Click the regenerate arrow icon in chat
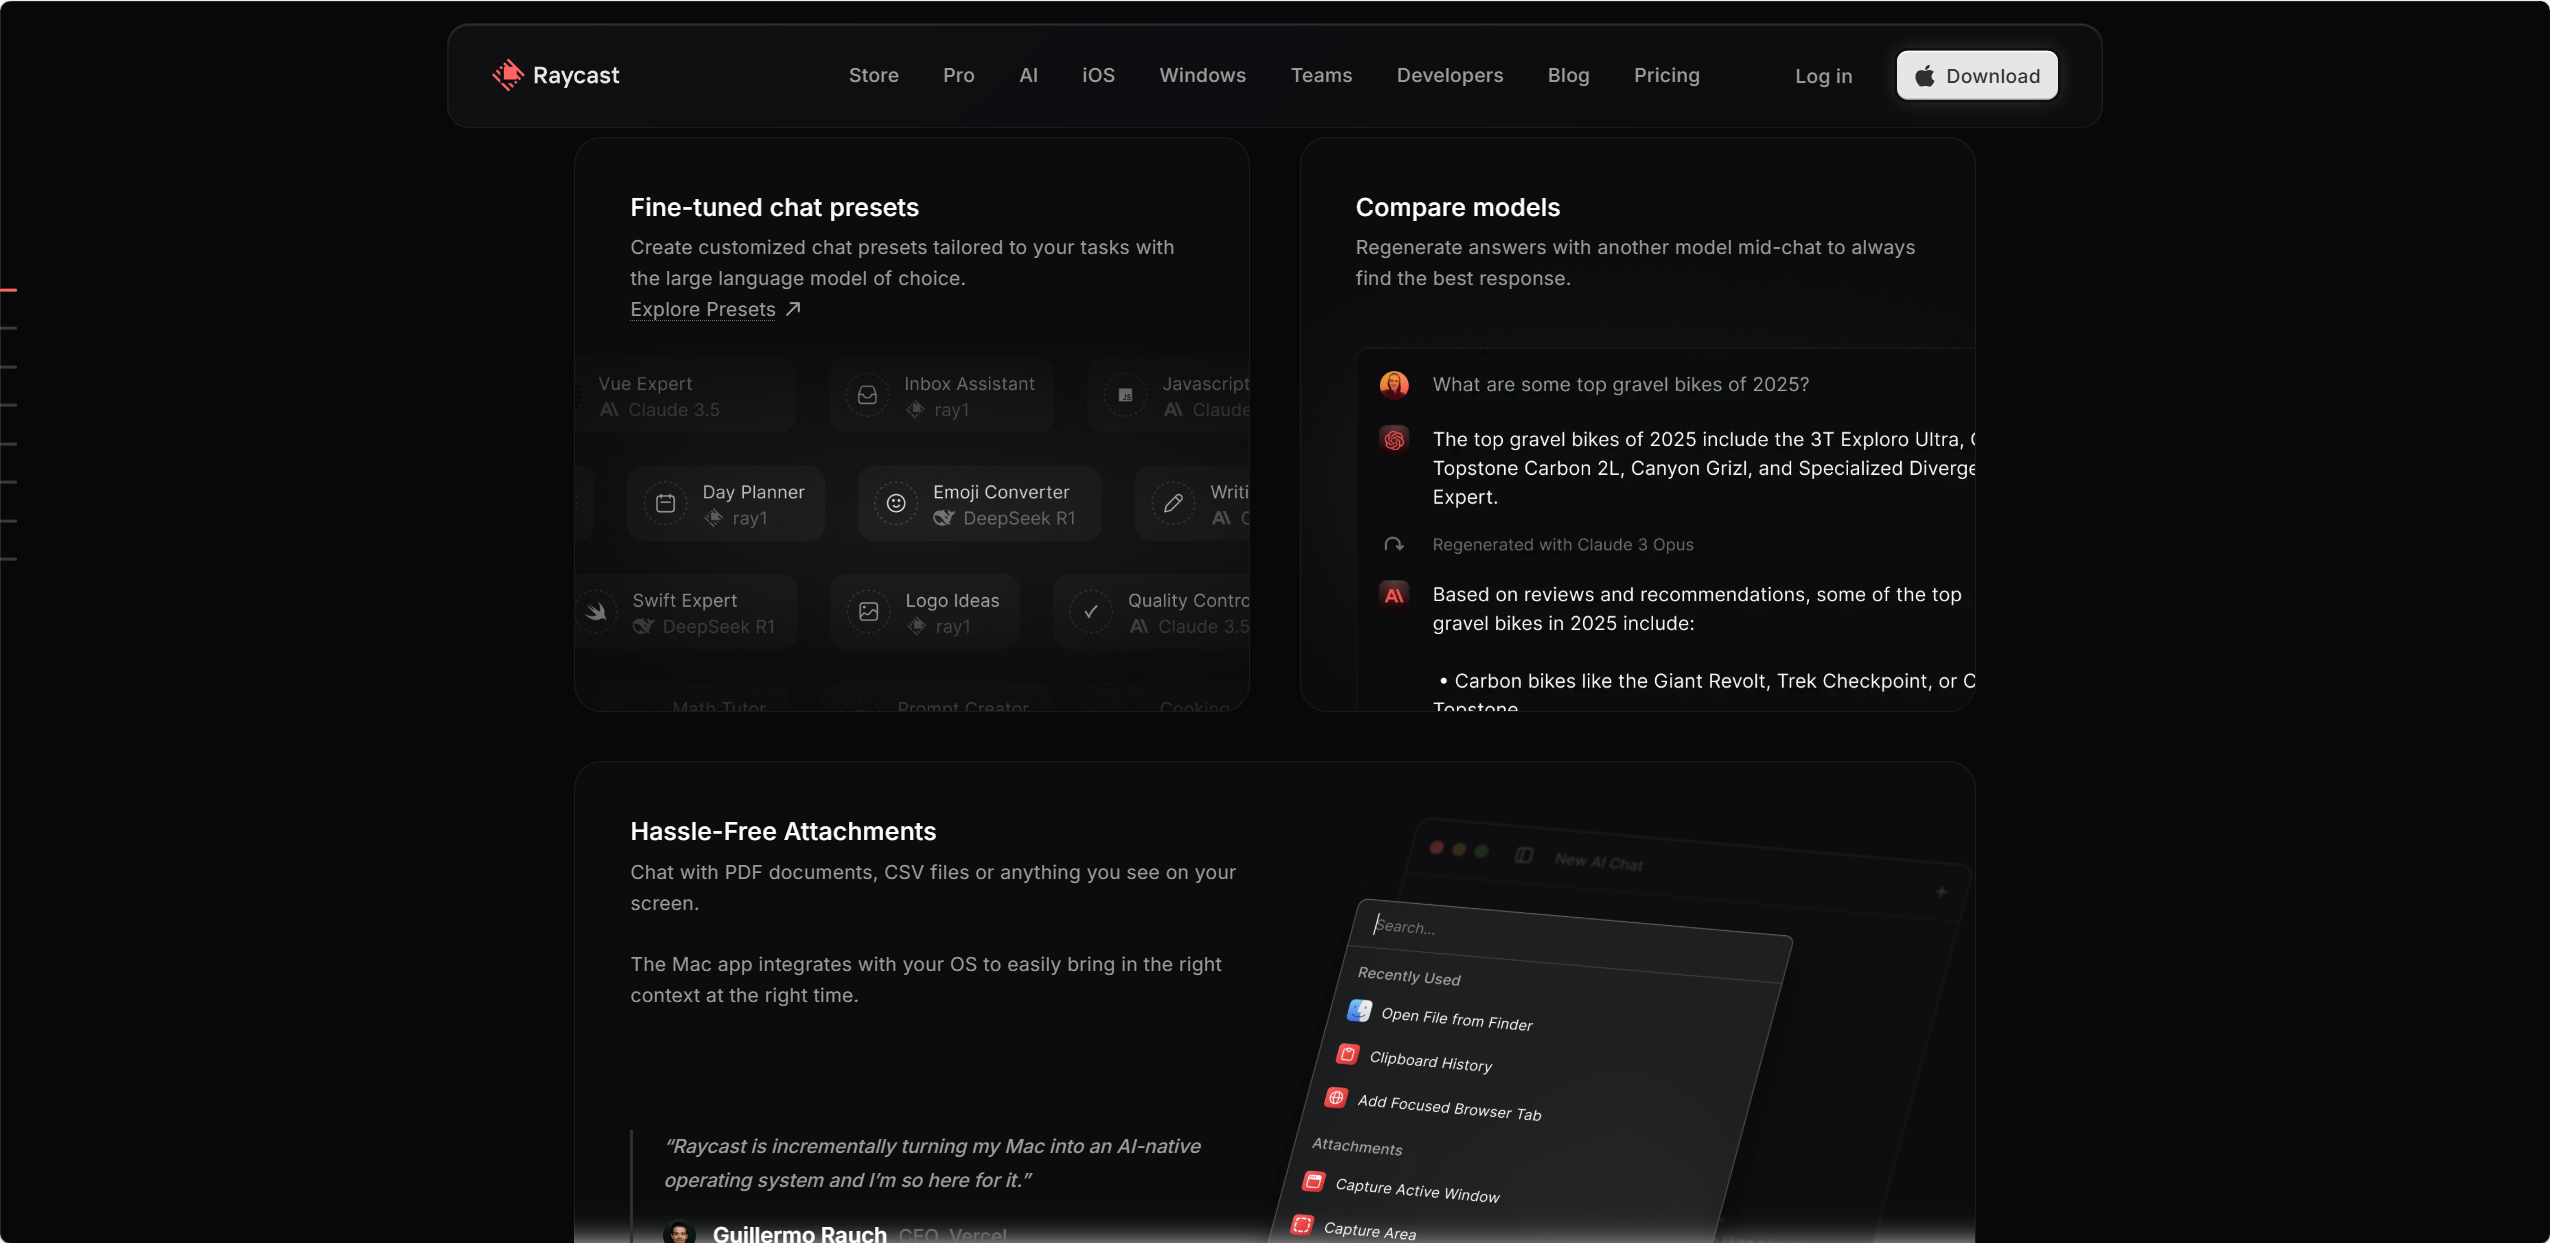 pyautogui.click(x=1393, y=545)
